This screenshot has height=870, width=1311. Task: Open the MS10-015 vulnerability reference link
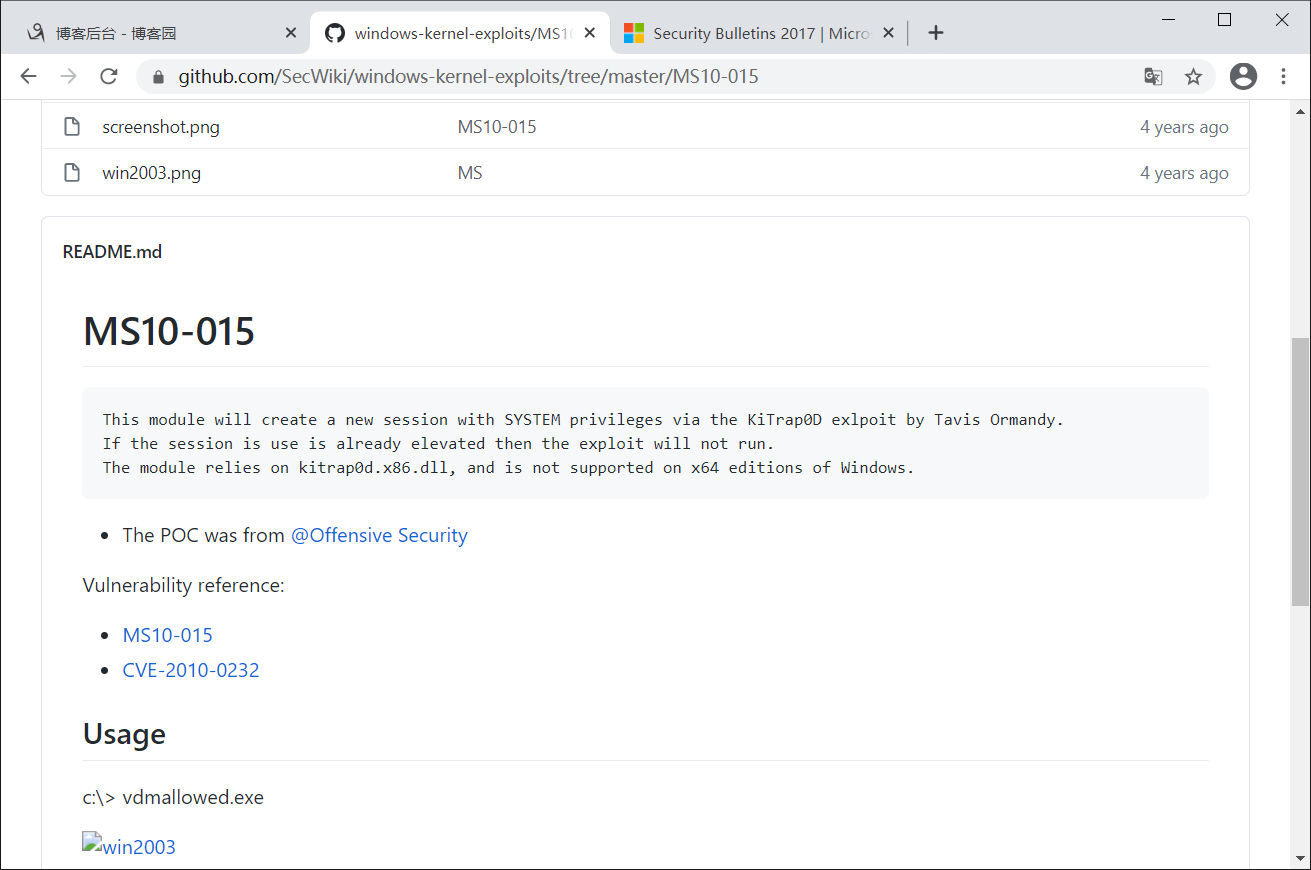(x=167, y=635)
